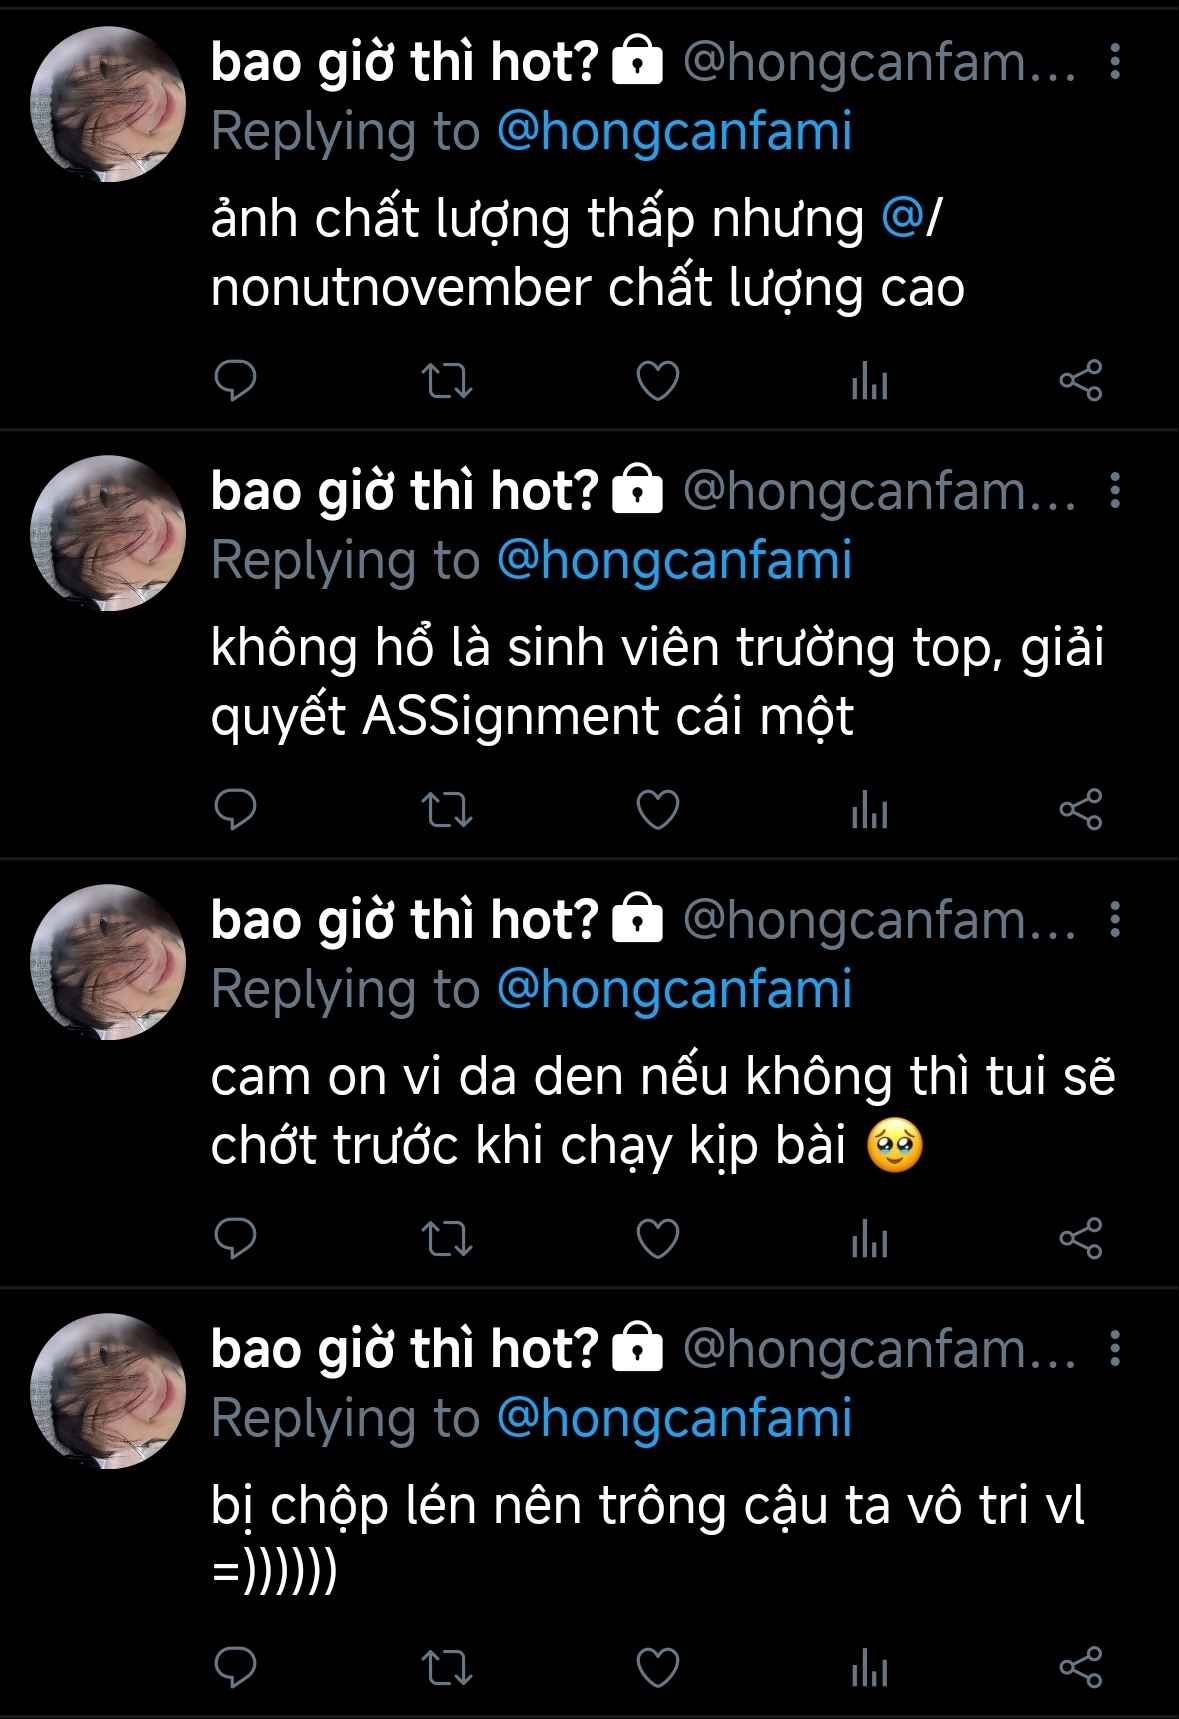
Task: Open more options for the nonutnovember tweet
Action: [1115, 62]
